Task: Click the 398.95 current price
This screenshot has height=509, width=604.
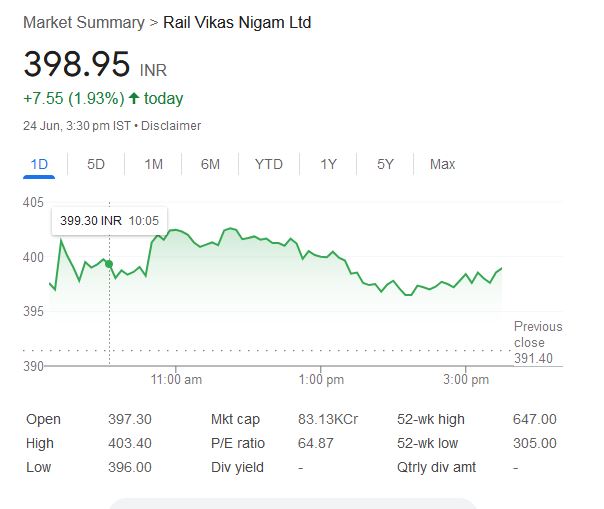Action: tap(77, 65)
